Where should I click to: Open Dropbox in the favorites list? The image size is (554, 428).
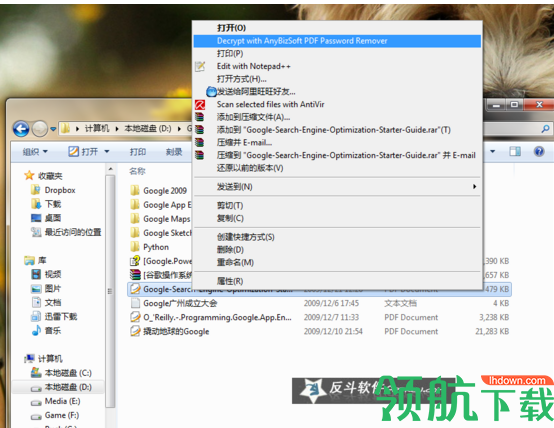coord(53,190)
